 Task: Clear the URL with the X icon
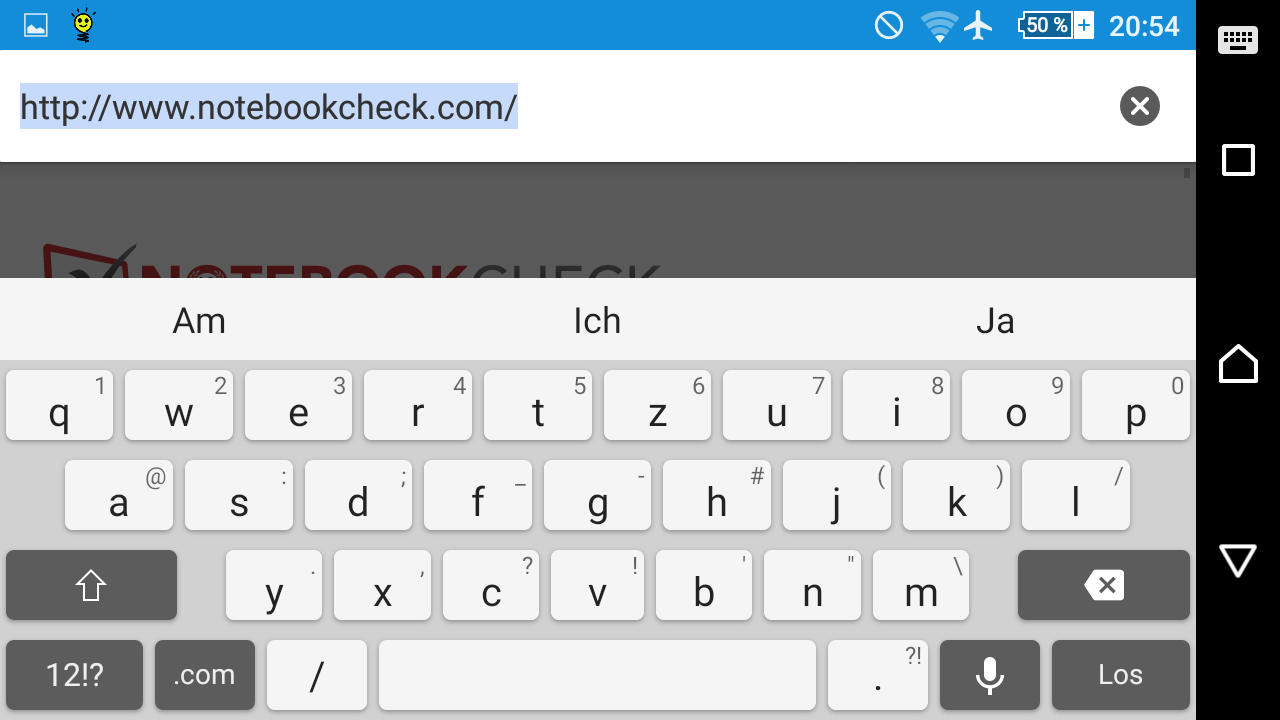(x=1139, y=106)
